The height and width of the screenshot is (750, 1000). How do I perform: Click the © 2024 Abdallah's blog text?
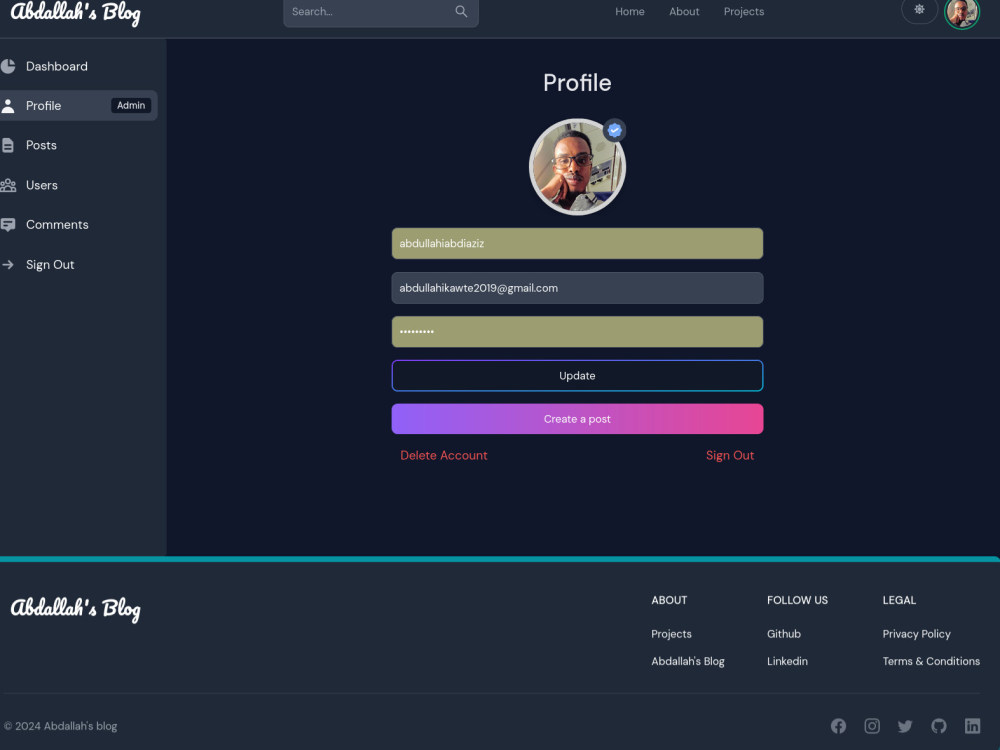click(x=61, y=726)
